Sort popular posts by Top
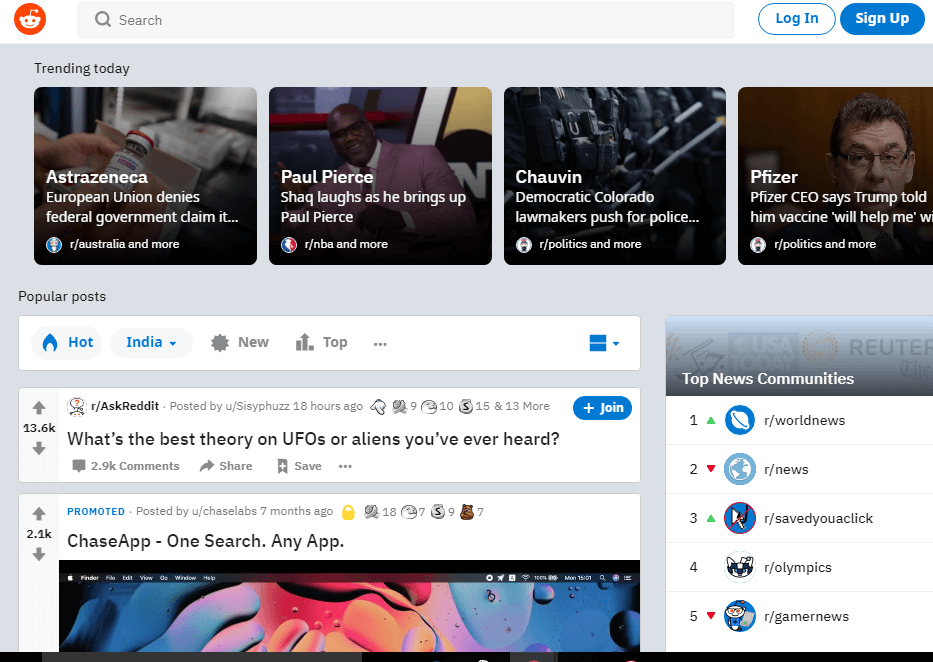Screen dimensions: 933x662 tap(322, 342)
